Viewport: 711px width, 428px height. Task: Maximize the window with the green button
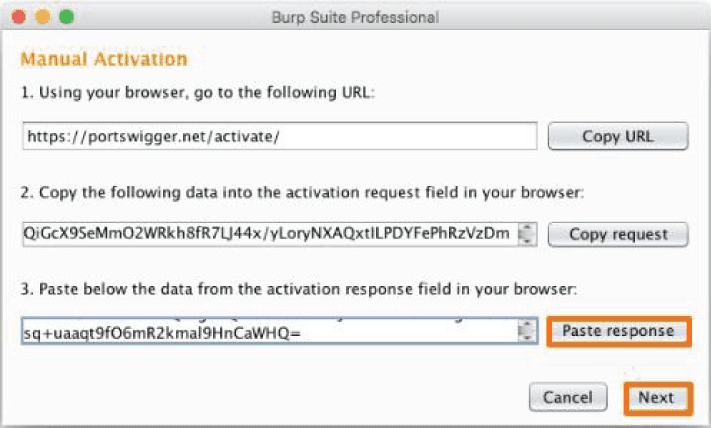point(67,17)
